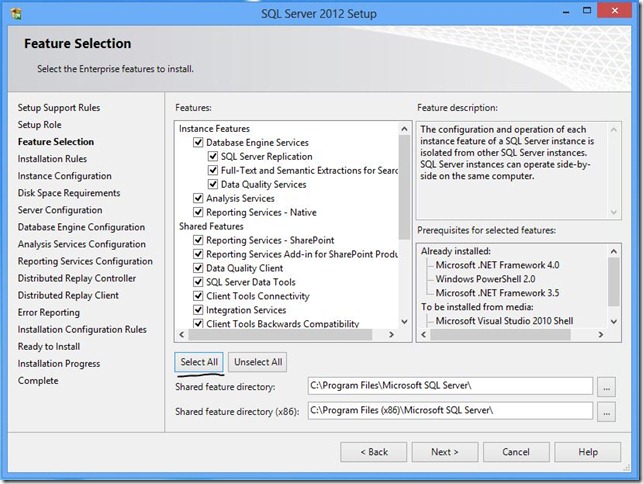
Task: Click features list scroll up arrow
Action: [404, 129]
